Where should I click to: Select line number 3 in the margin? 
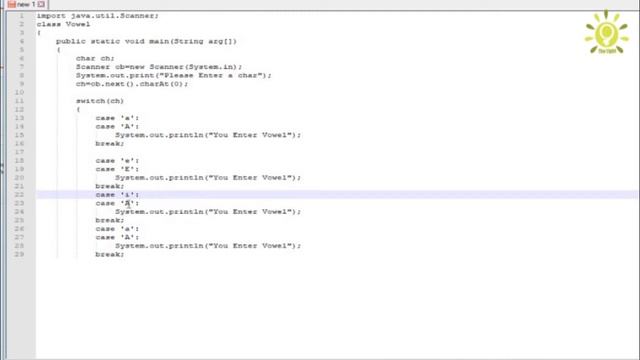click(x=22, y=33)
